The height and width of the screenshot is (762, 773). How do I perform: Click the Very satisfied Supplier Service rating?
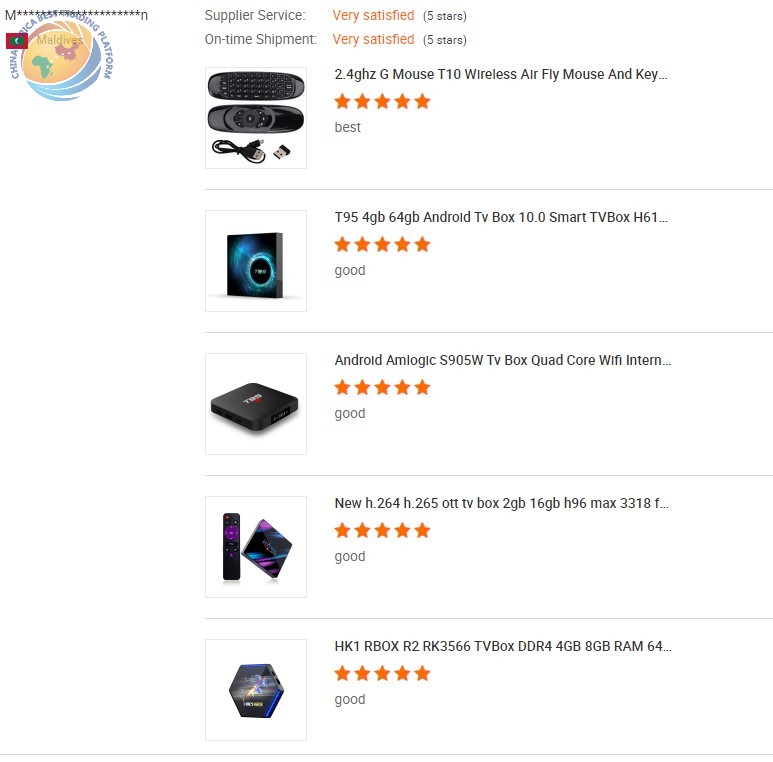pos(373,16)
